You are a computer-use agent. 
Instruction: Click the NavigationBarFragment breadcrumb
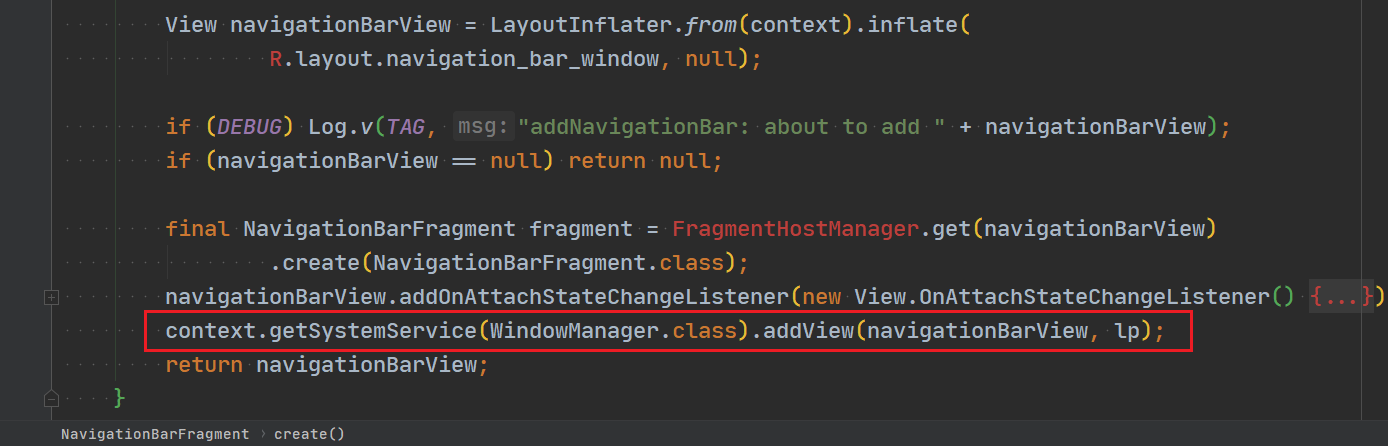pos(155,434)
